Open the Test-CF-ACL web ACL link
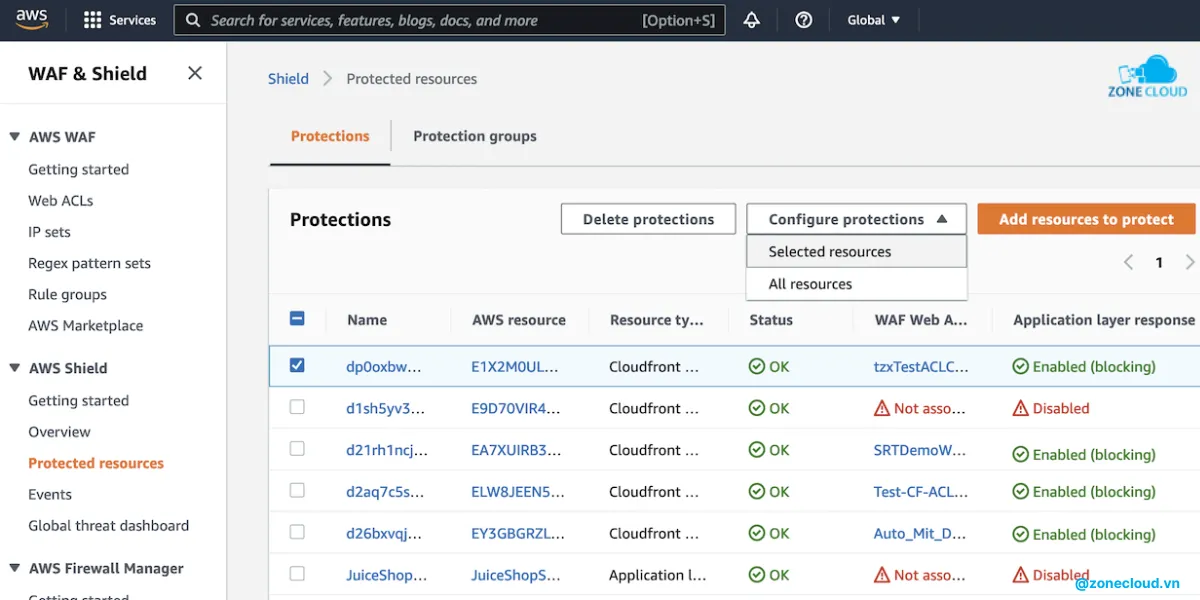 pyautogui.click(x=920, y=491)
